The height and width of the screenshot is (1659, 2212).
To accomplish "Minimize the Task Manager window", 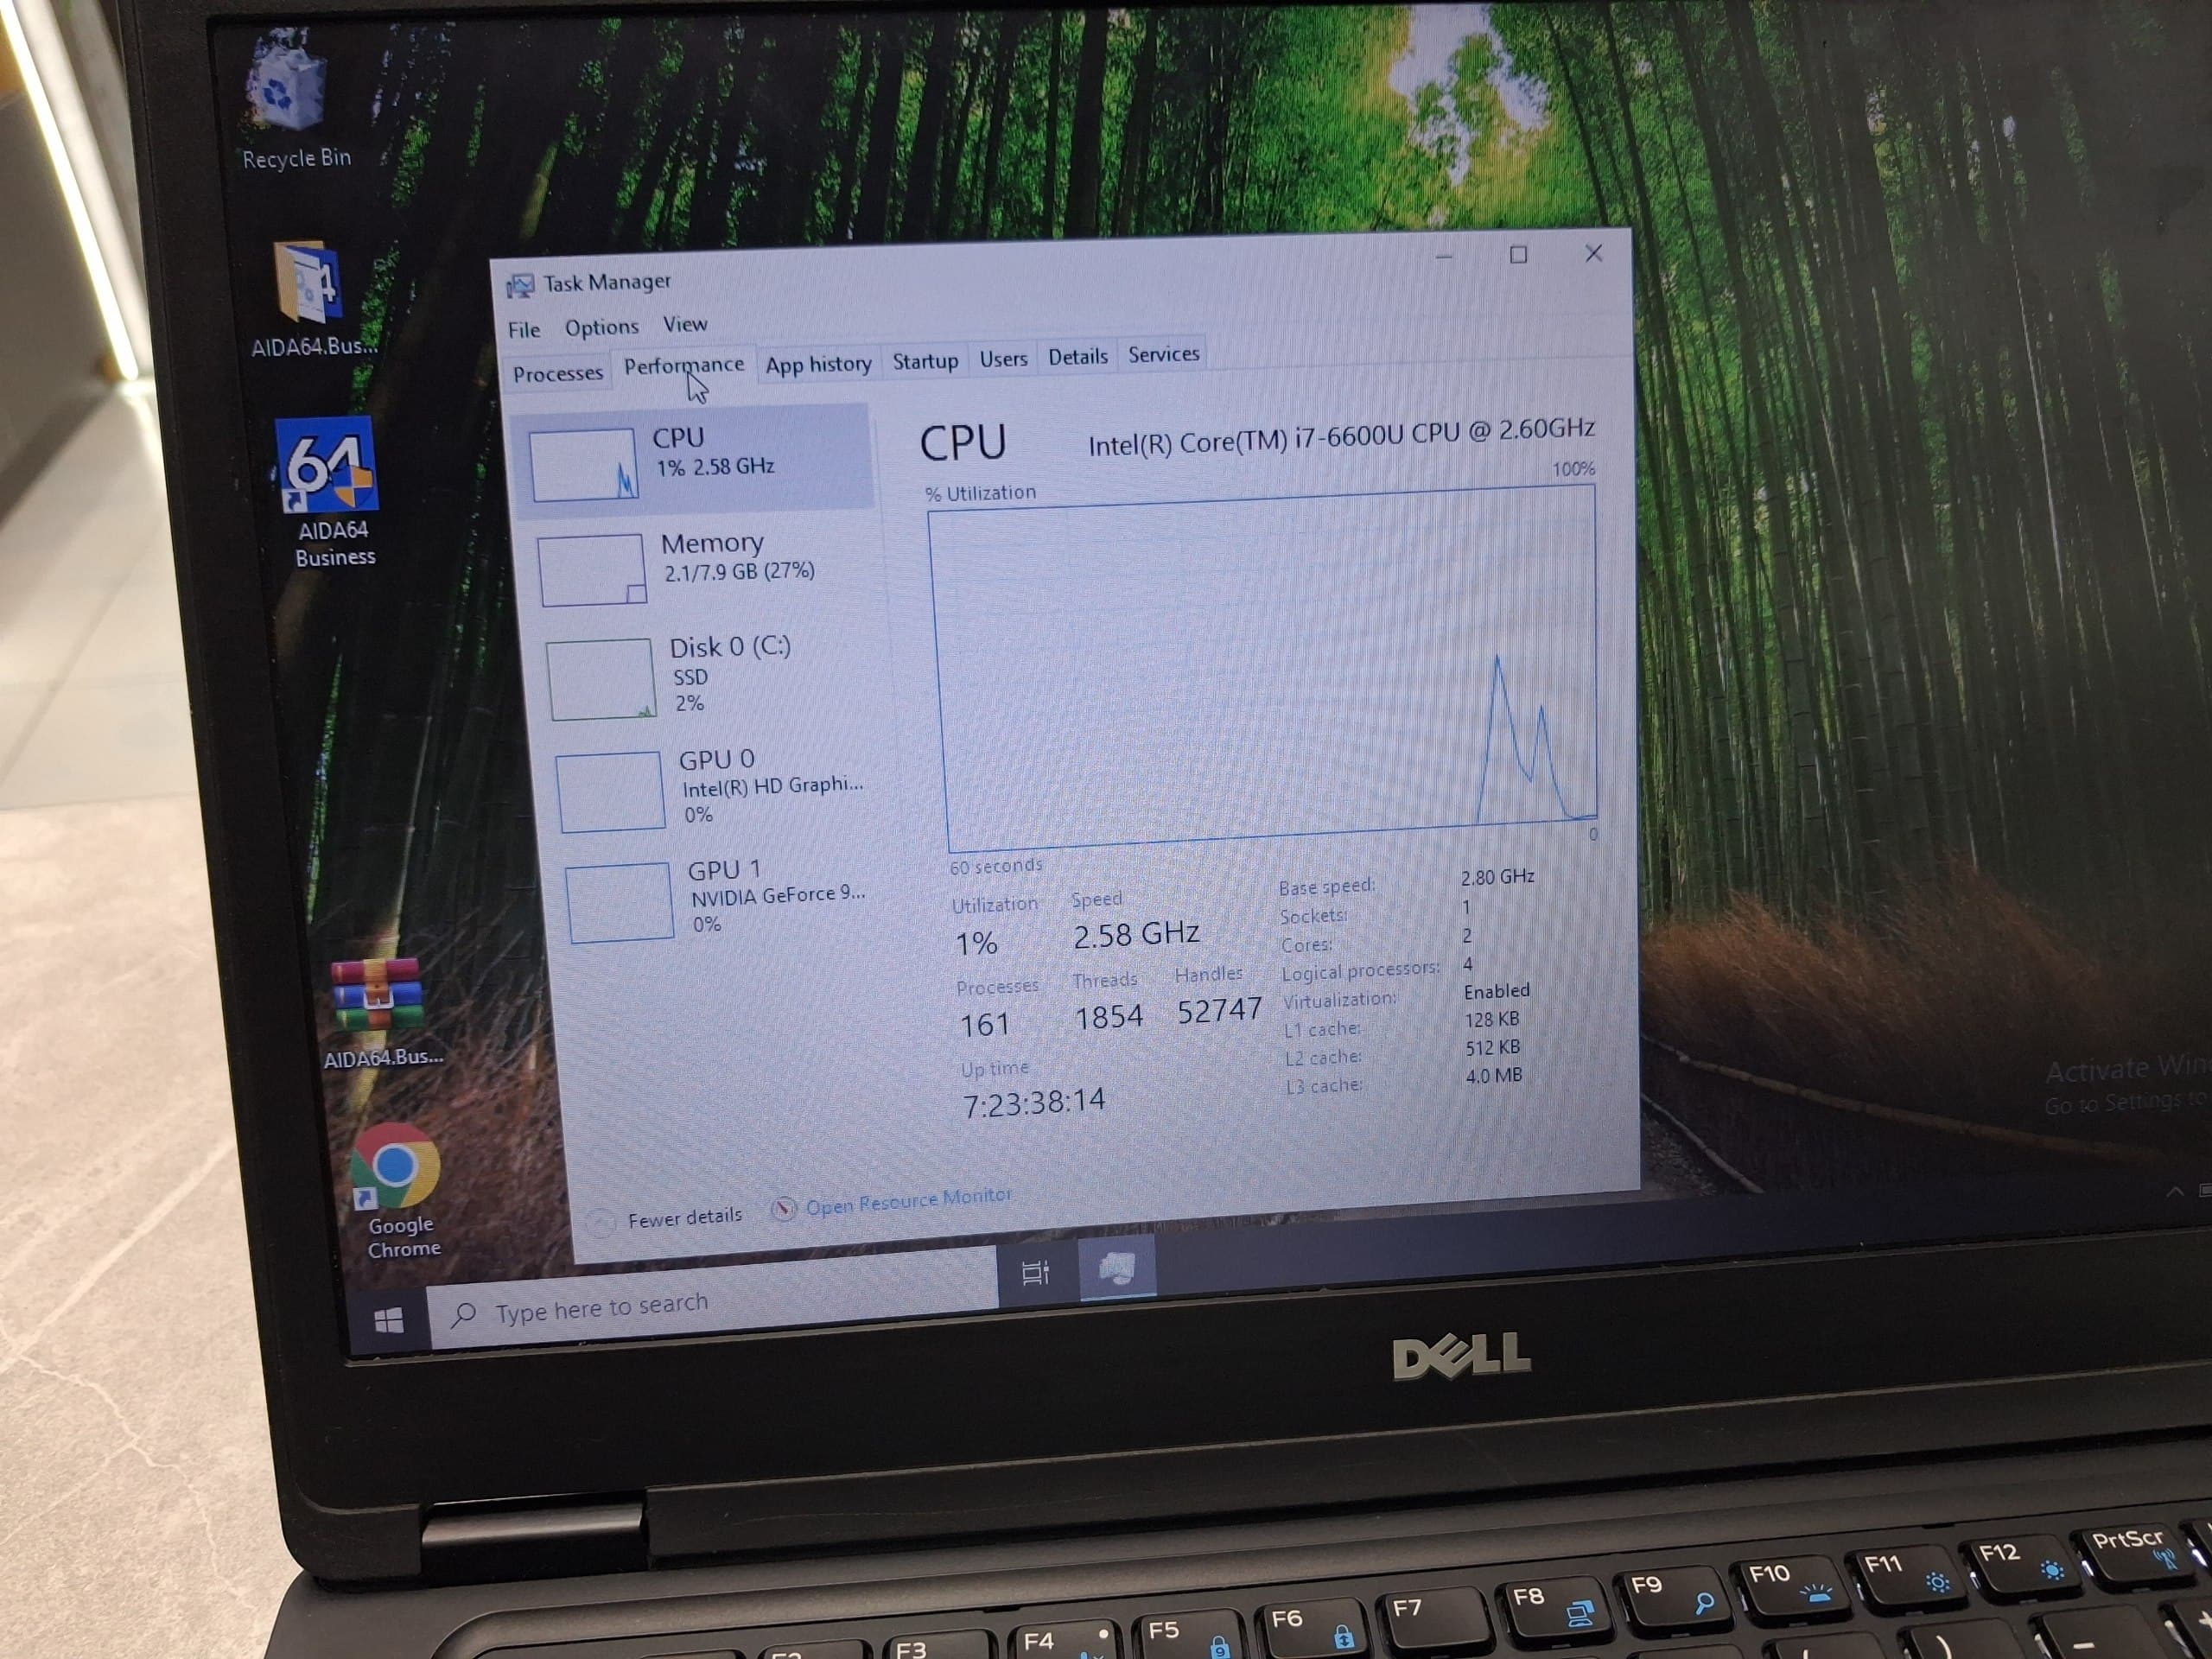I will (x=1443, y=257).
